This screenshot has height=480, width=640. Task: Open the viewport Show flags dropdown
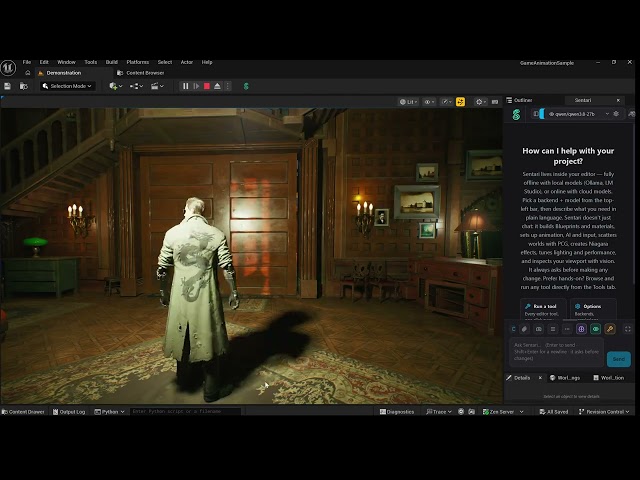[x=429, y=102]
